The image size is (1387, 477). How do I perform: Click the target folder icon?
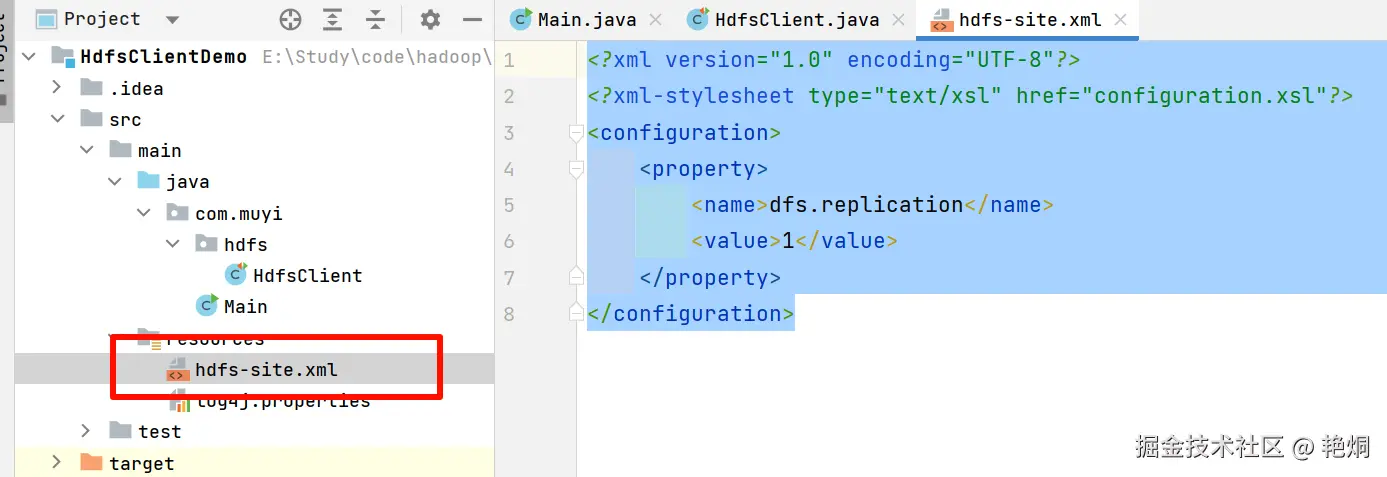coord(91,462)
